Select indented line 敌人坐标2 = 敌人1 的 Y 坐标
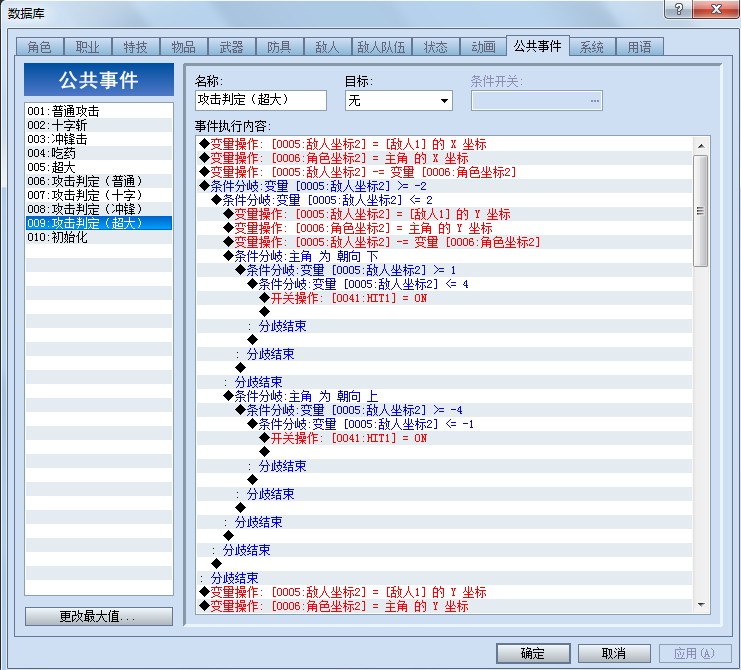 444,214
